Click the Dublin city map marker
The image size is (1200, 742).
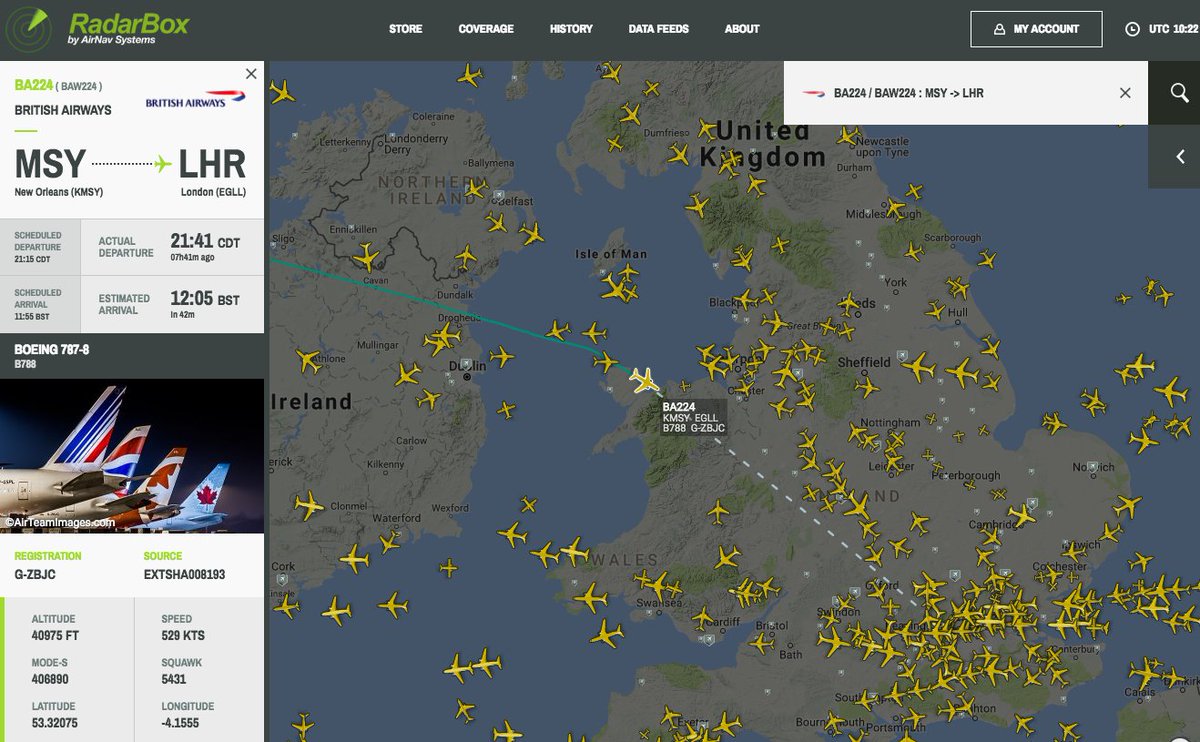(466, 377)
